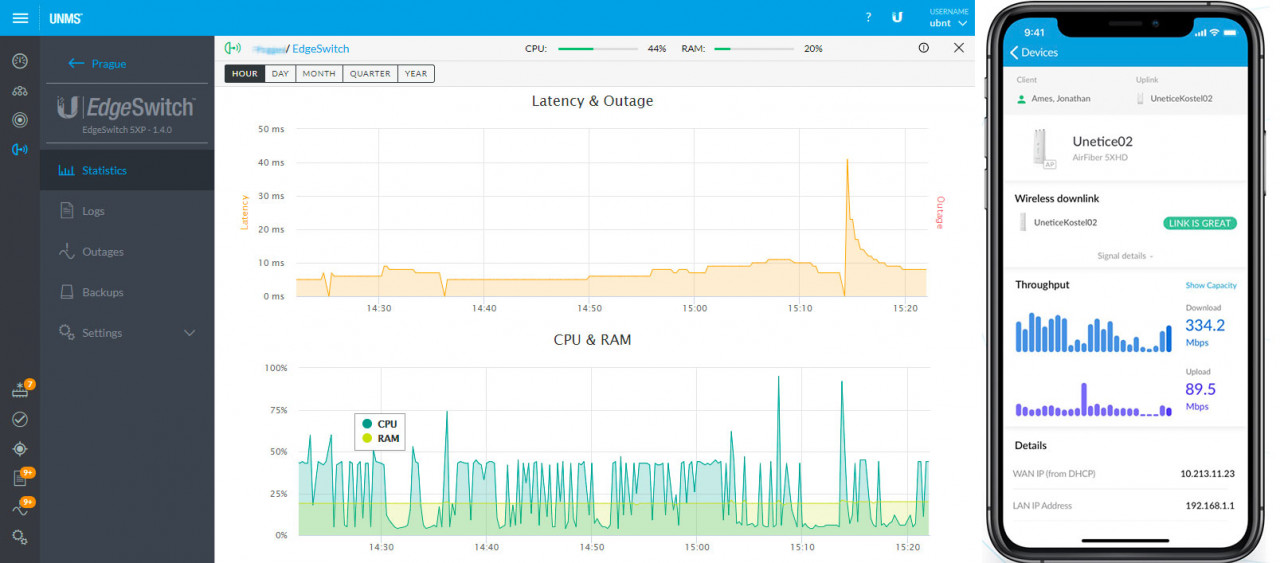Viewport: 1280px width, 563px height.
Task: Tap the LAN IP 192.168.1.1 value
Action: point(1209,506)
